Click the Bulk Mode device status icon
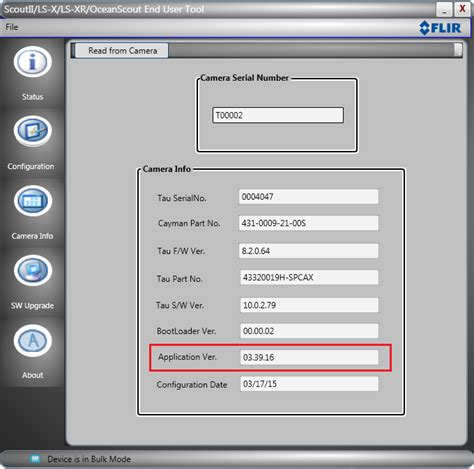 35,459
